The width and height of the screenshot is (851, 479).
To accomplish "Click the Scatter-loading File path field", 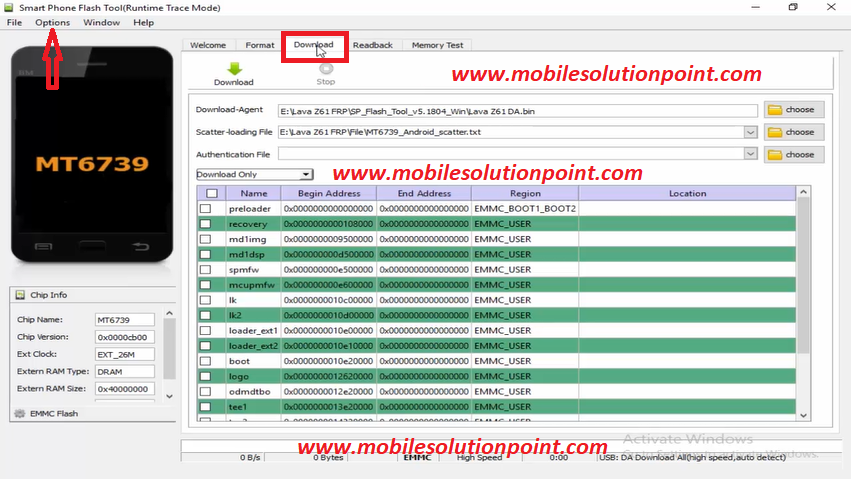I will coord(511,132).
